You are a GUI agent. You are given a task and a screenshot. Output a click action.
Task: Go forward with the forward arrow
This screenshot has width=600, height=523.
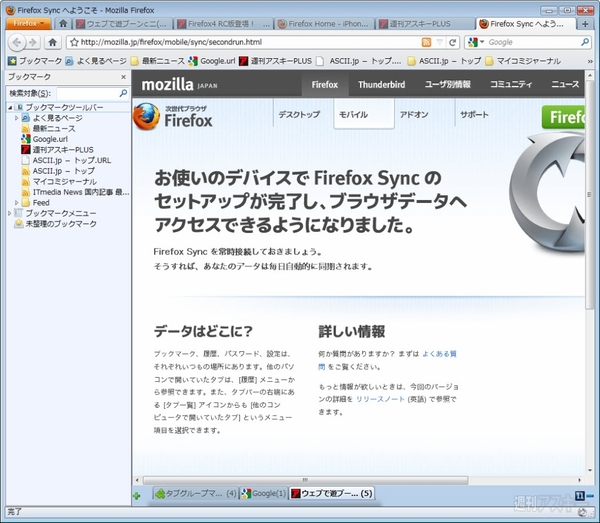click(33, 42)
